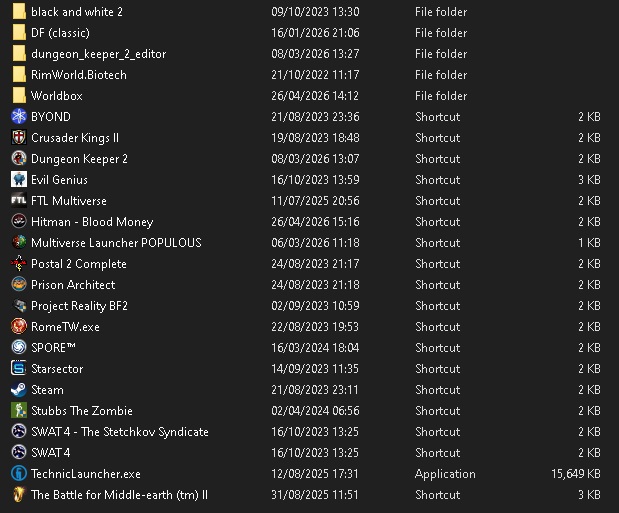Select the "dungeon_keeper_2_editor" name text
The height and width of the screenshot is (513, 619).
(98, 54)
